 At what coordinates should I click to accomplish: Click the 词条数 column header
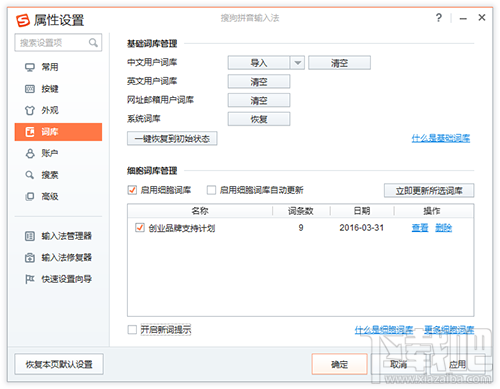tap(301, 211)
